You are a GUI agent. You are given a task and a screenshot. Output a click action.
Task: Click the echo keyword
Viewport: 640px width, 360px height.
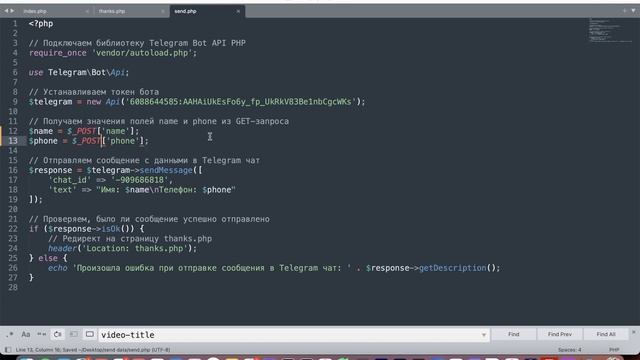58,268
